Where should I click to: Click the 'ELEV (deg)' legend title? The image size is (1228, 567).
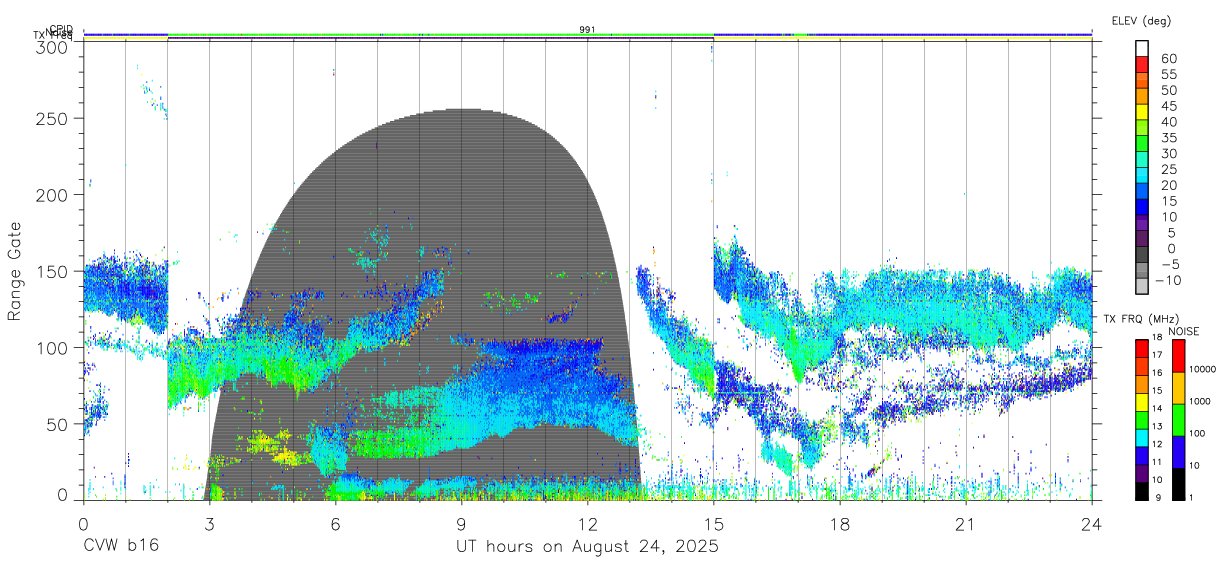[x=1142, y=21]
